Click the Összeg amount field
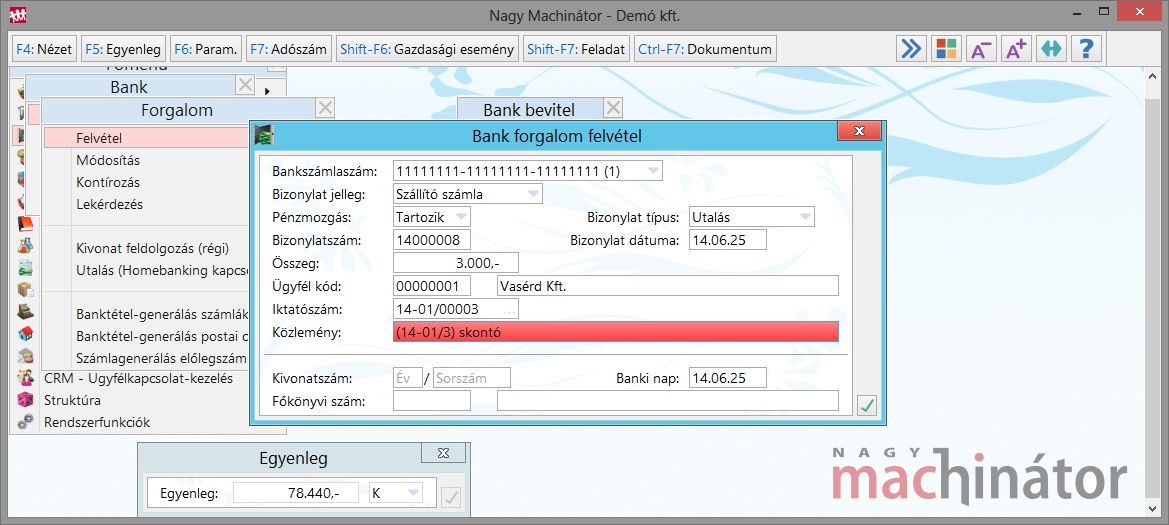Screen dimensions: 1169x525 456,263
